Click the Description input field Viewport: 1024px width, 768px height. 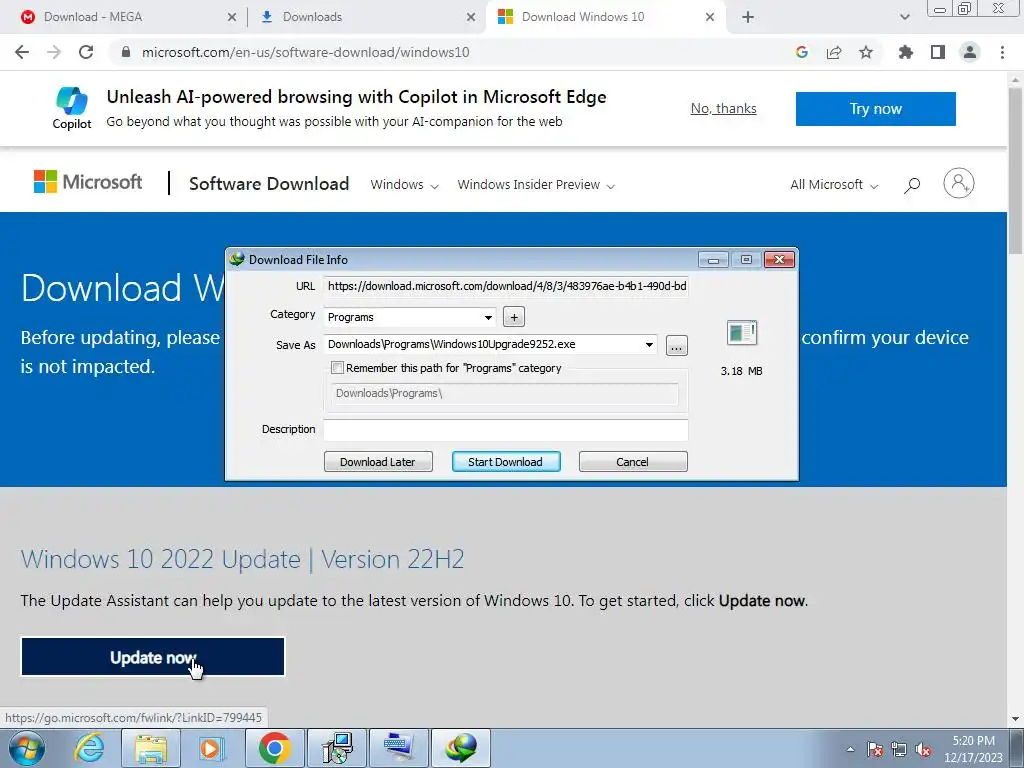click(x=506, y=430)
